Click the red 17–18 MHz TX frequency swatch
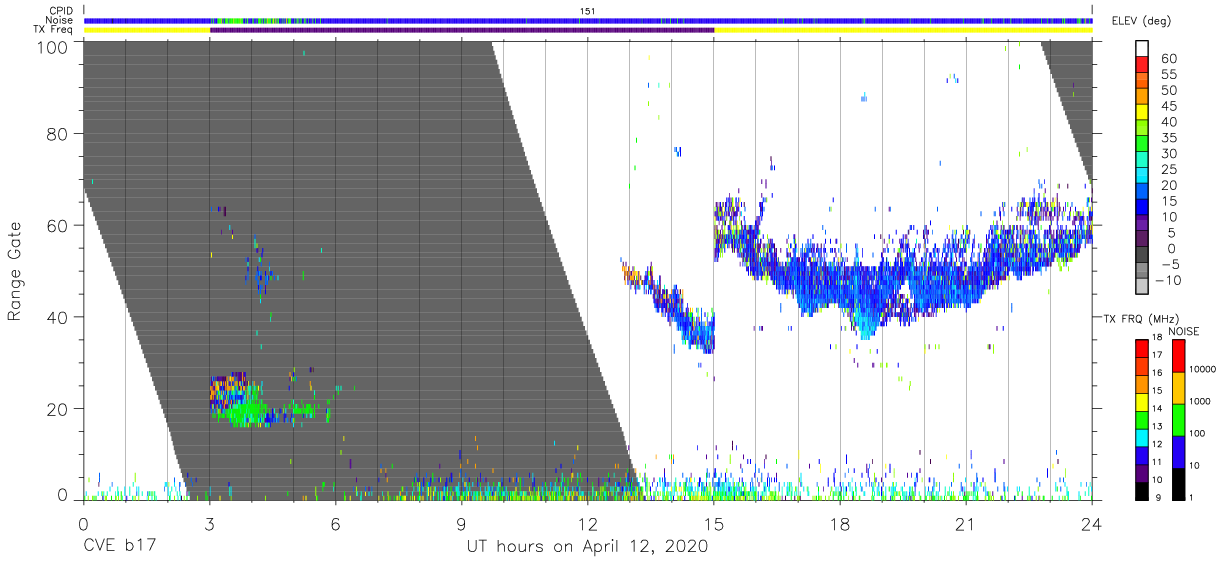 pos(1142,348)
